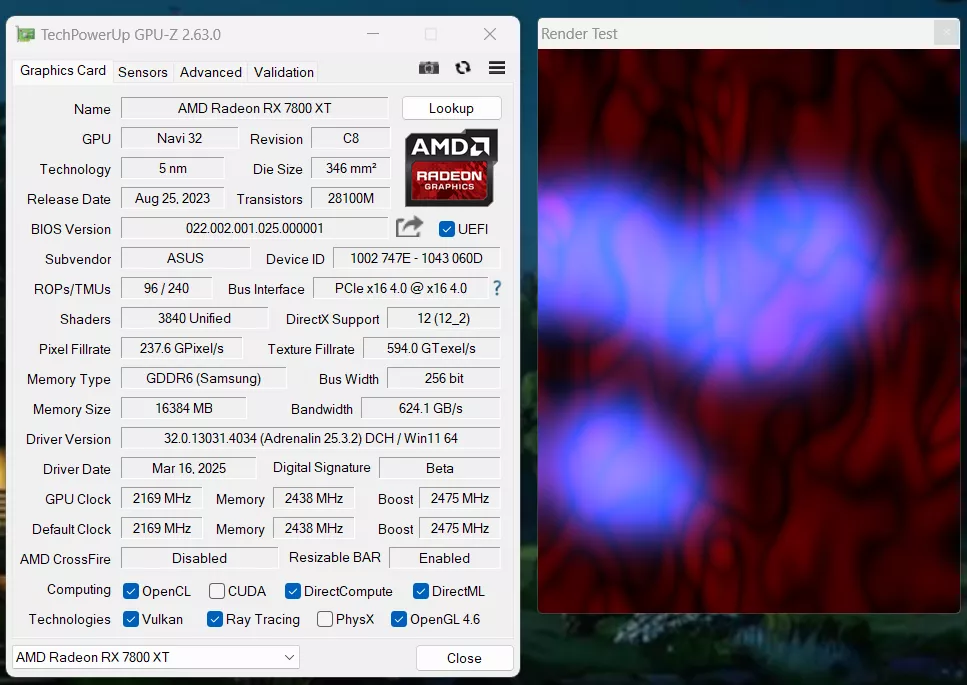Close the GPU-Z window with X
This screenshot has width=967, height=685.
click(490, 34)
